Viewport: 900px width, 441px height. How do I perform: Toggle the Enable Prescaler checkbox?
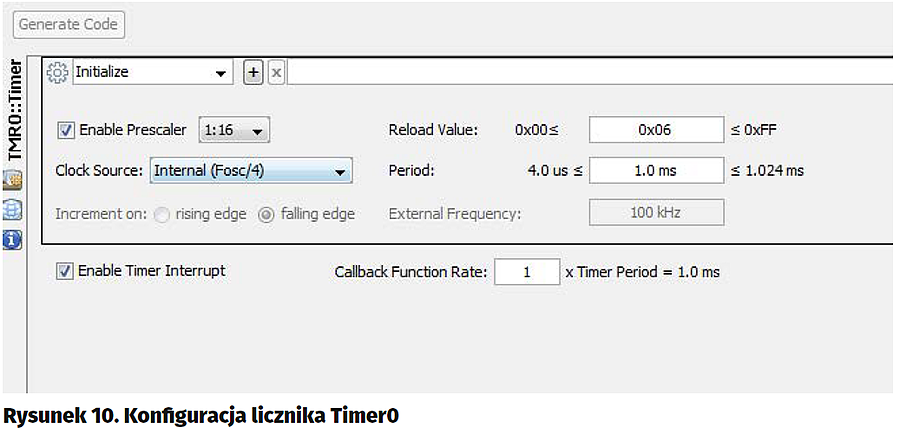coord(67,130)
